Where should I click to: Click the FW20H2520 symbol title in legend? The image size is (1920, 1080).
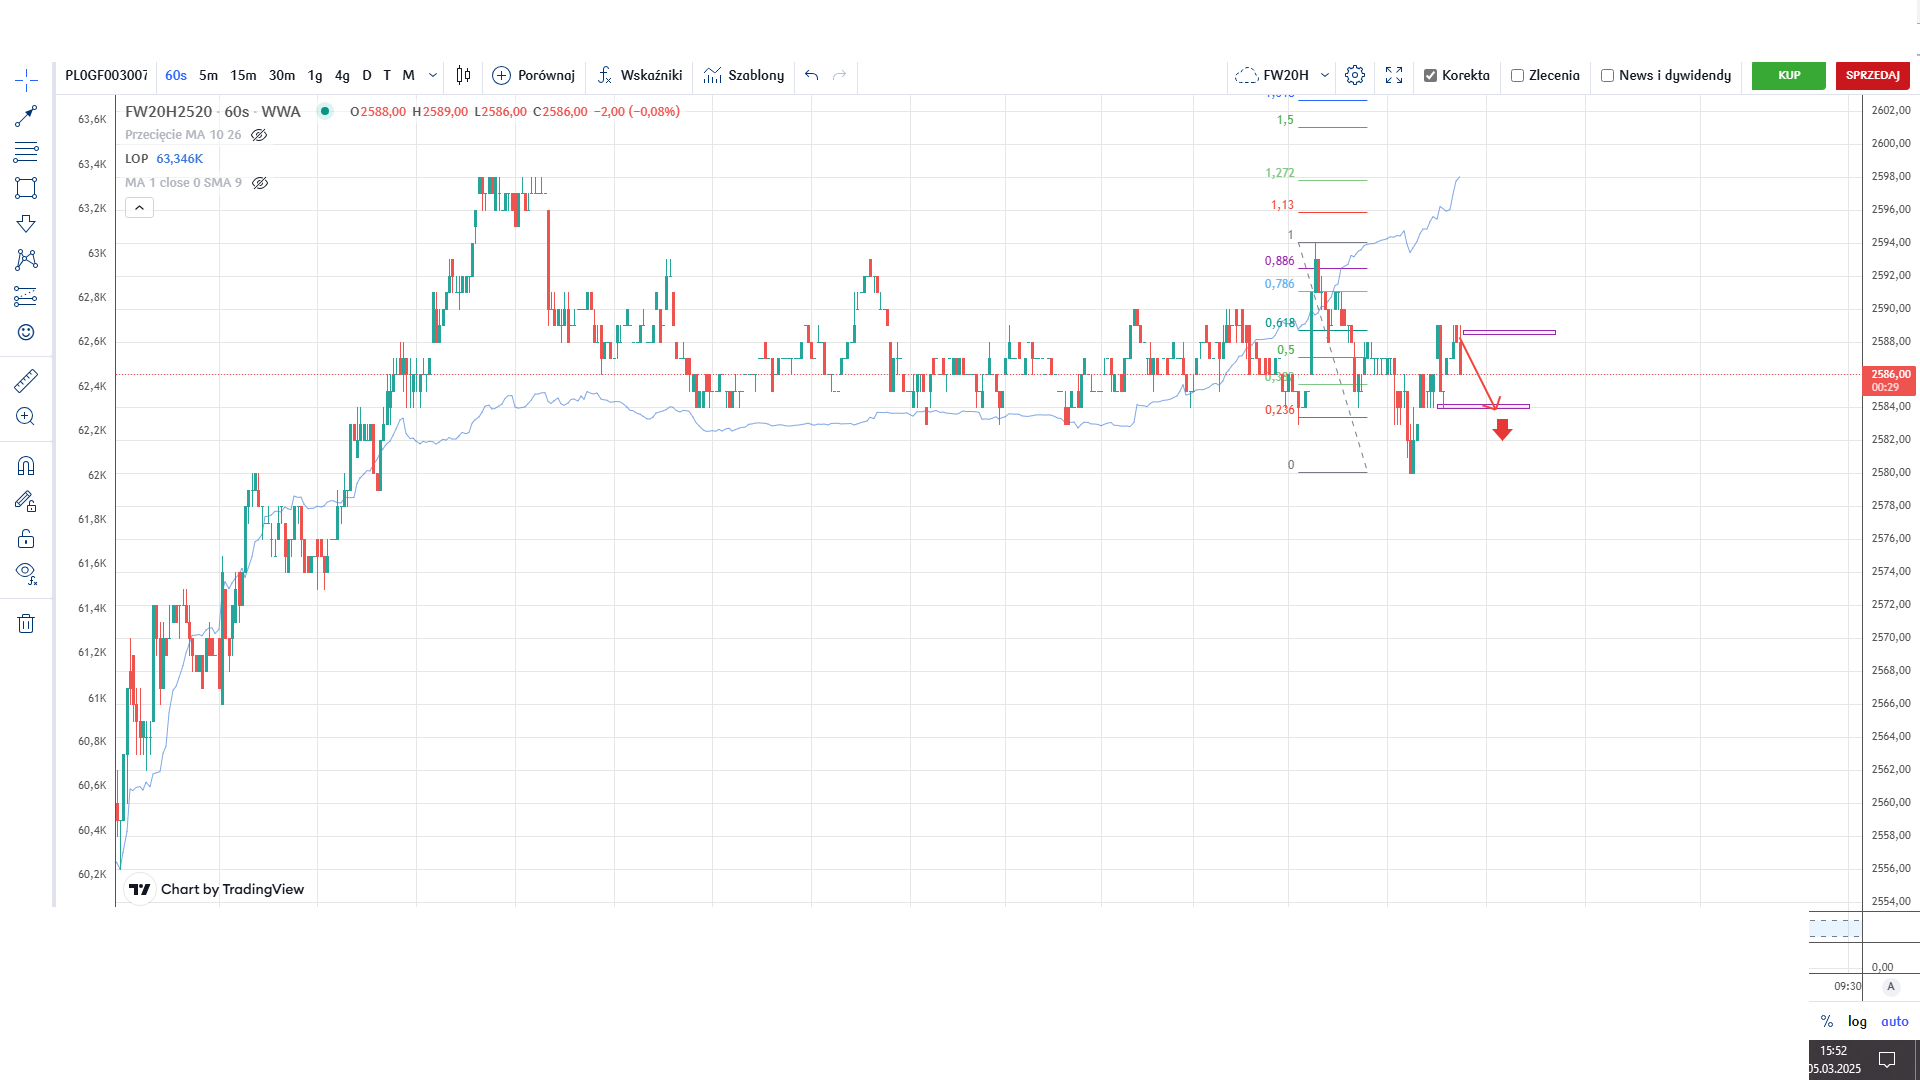(169, 111)
